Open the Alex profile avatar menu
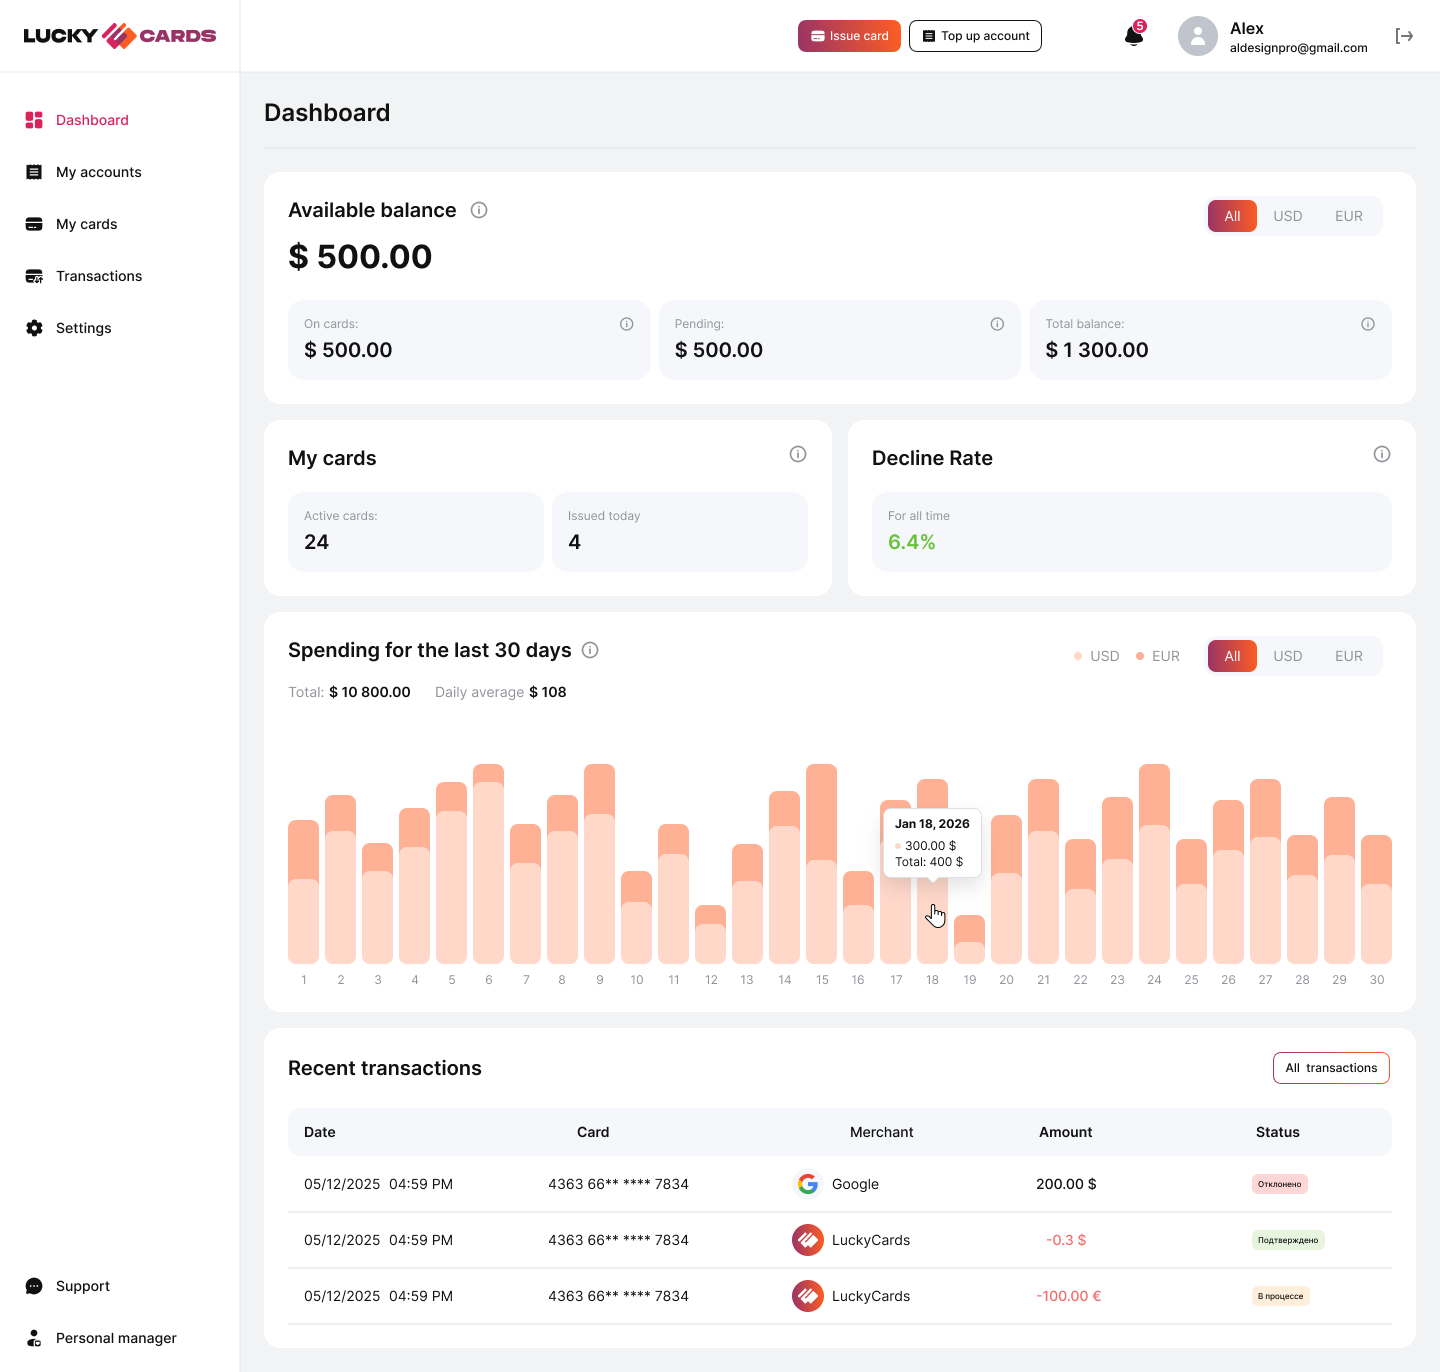This screenshot has width=1440, height=1372. coord(1197,35)
